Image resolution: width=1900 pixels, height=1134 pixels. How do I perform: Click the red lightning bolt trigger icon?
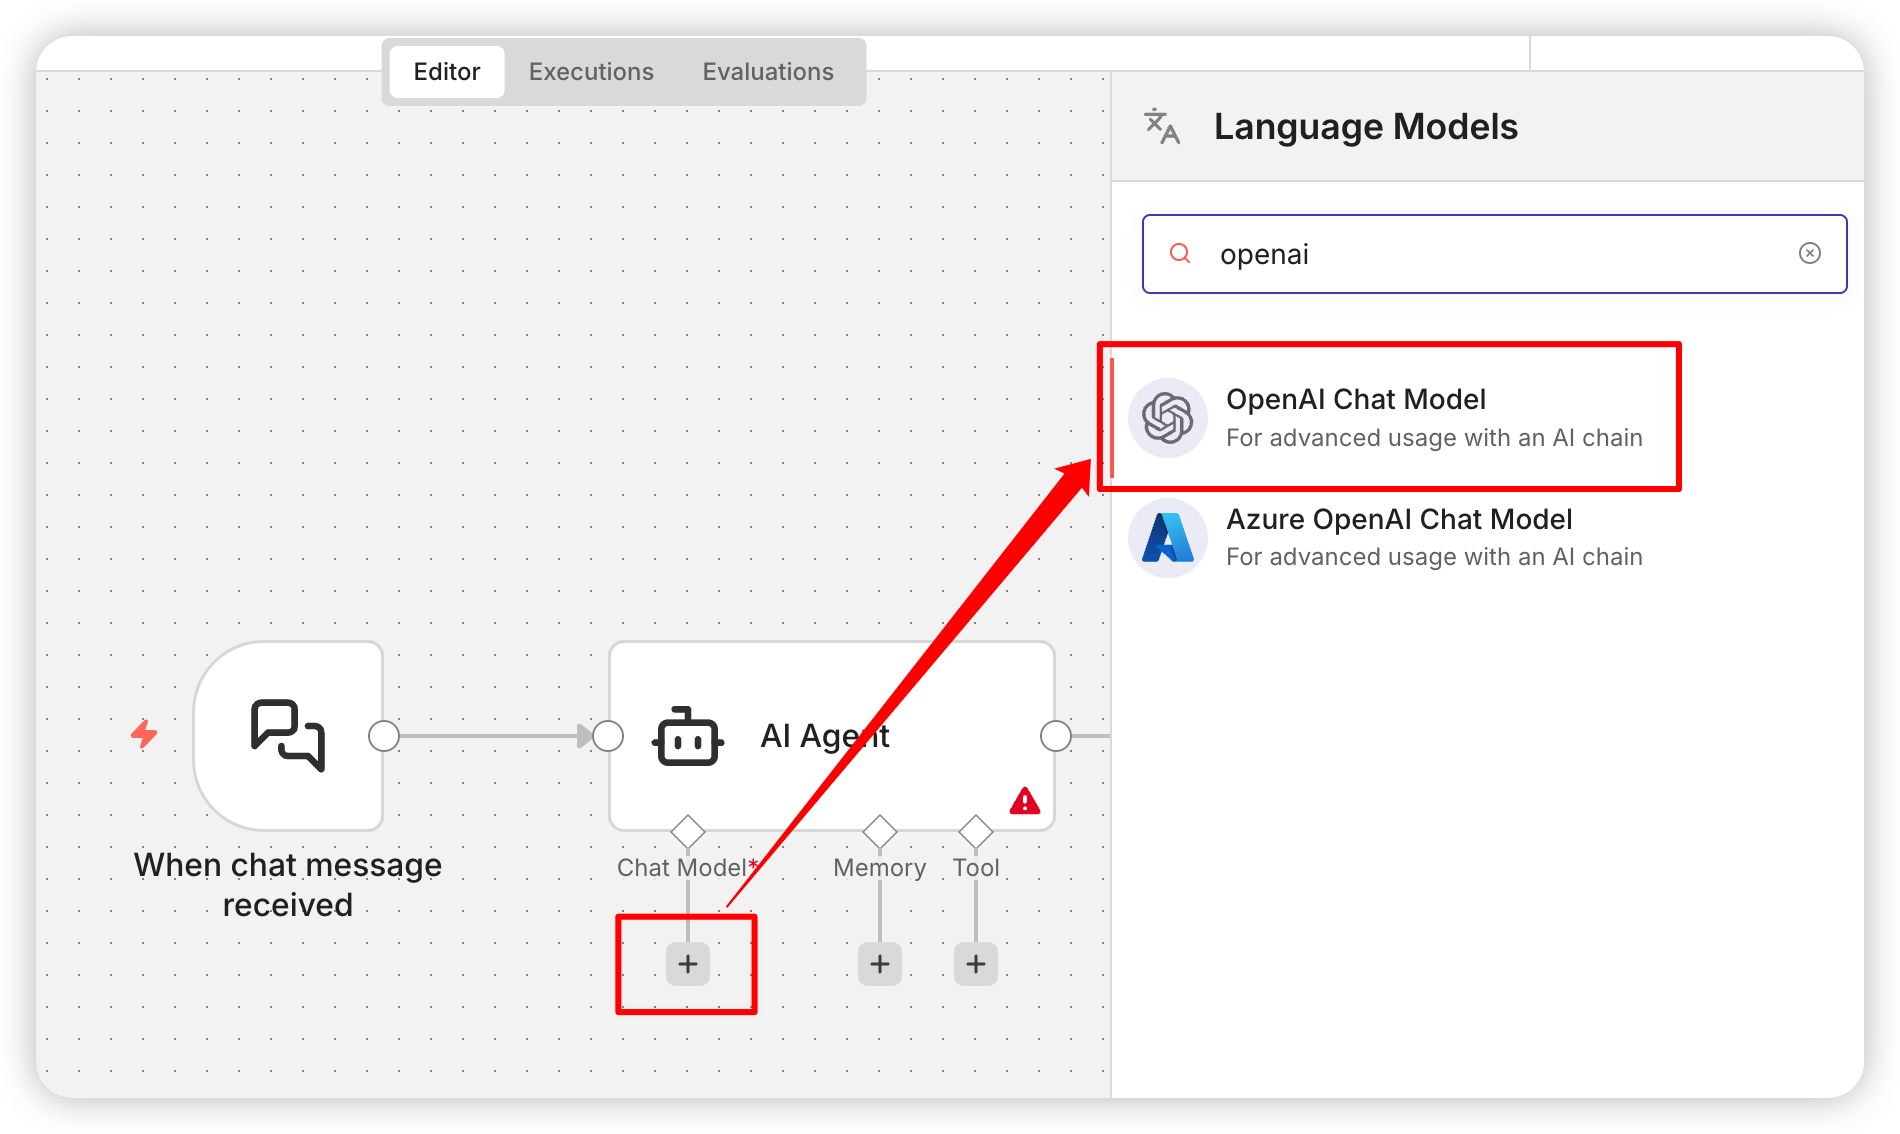pos(145,734)
